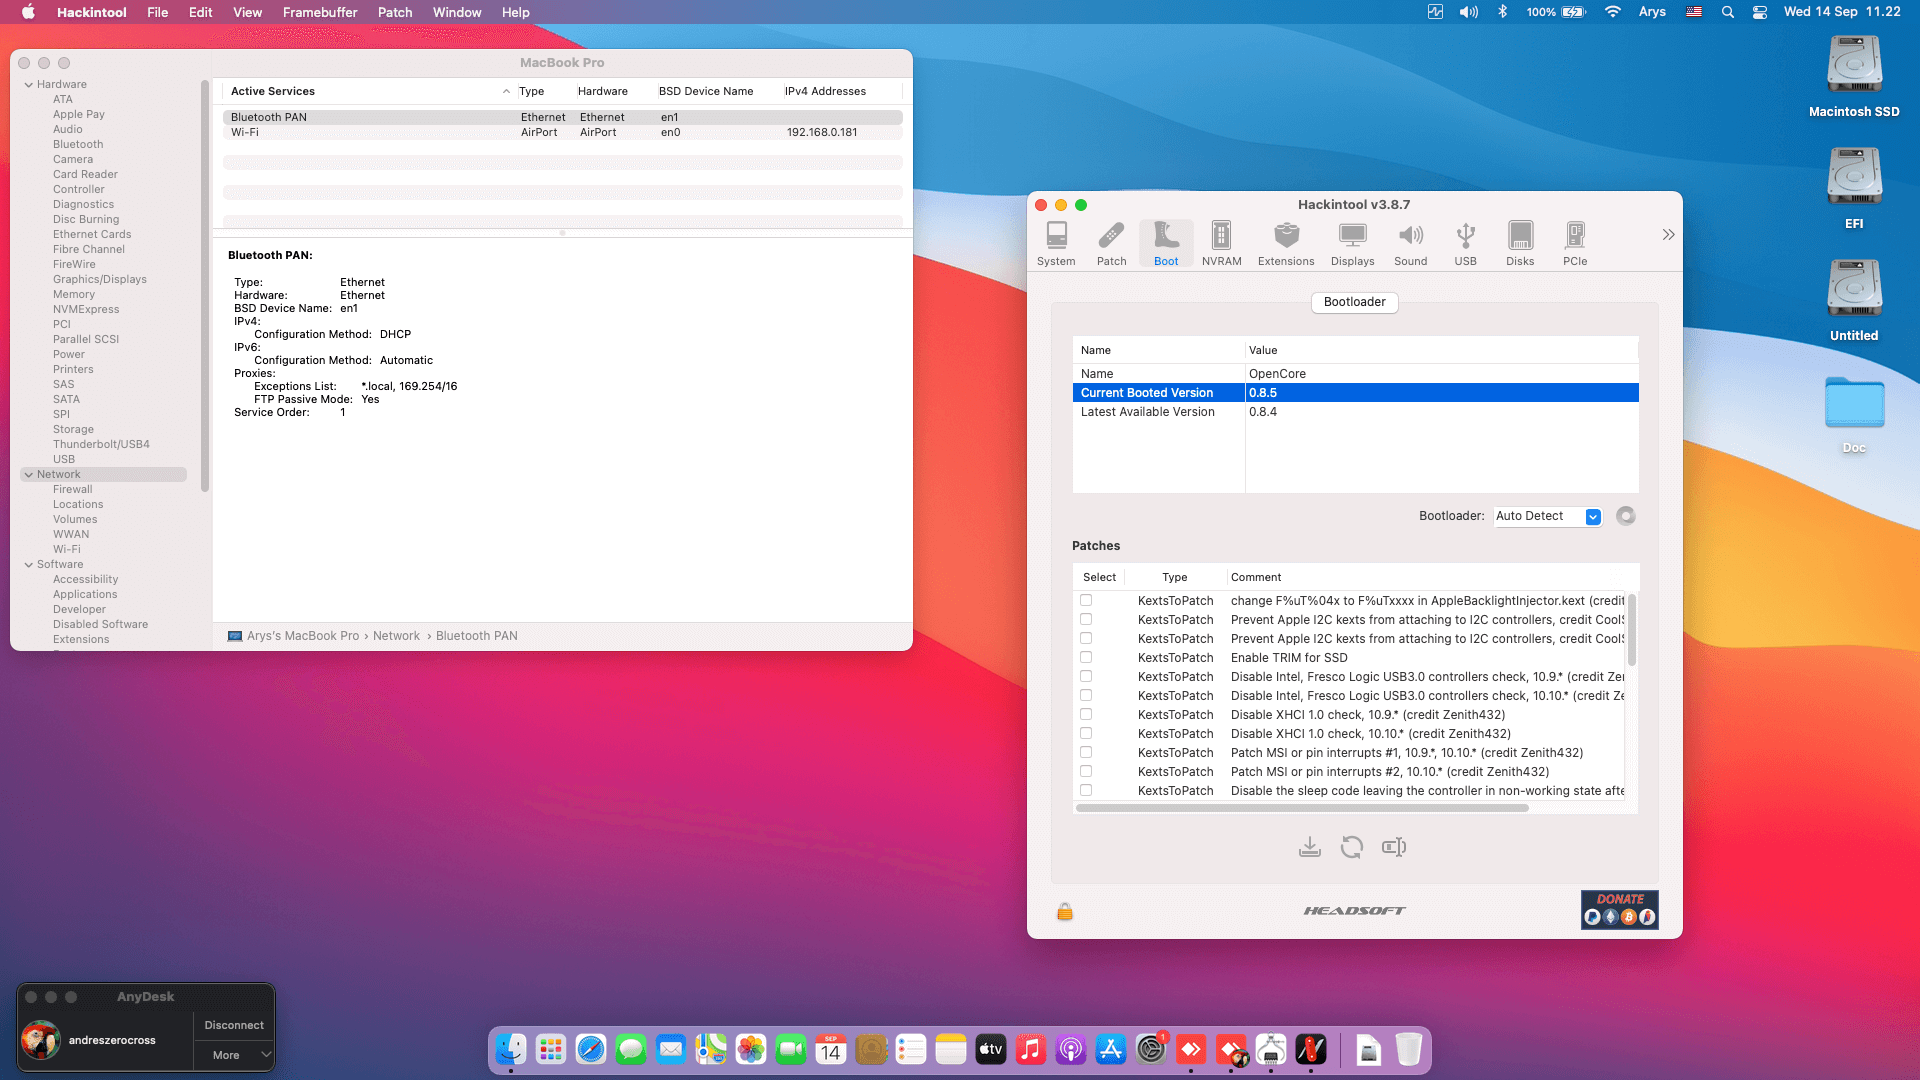1920x1080 pixels.
Task: Select the Displays icon in Hackintool
Action: 1352,243
